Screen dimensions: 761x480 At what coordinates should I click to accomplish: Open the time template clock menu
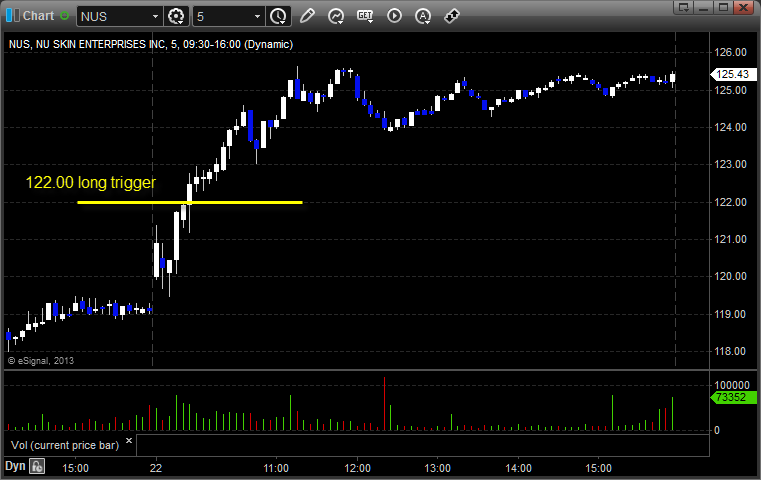[x=279, y=16]
